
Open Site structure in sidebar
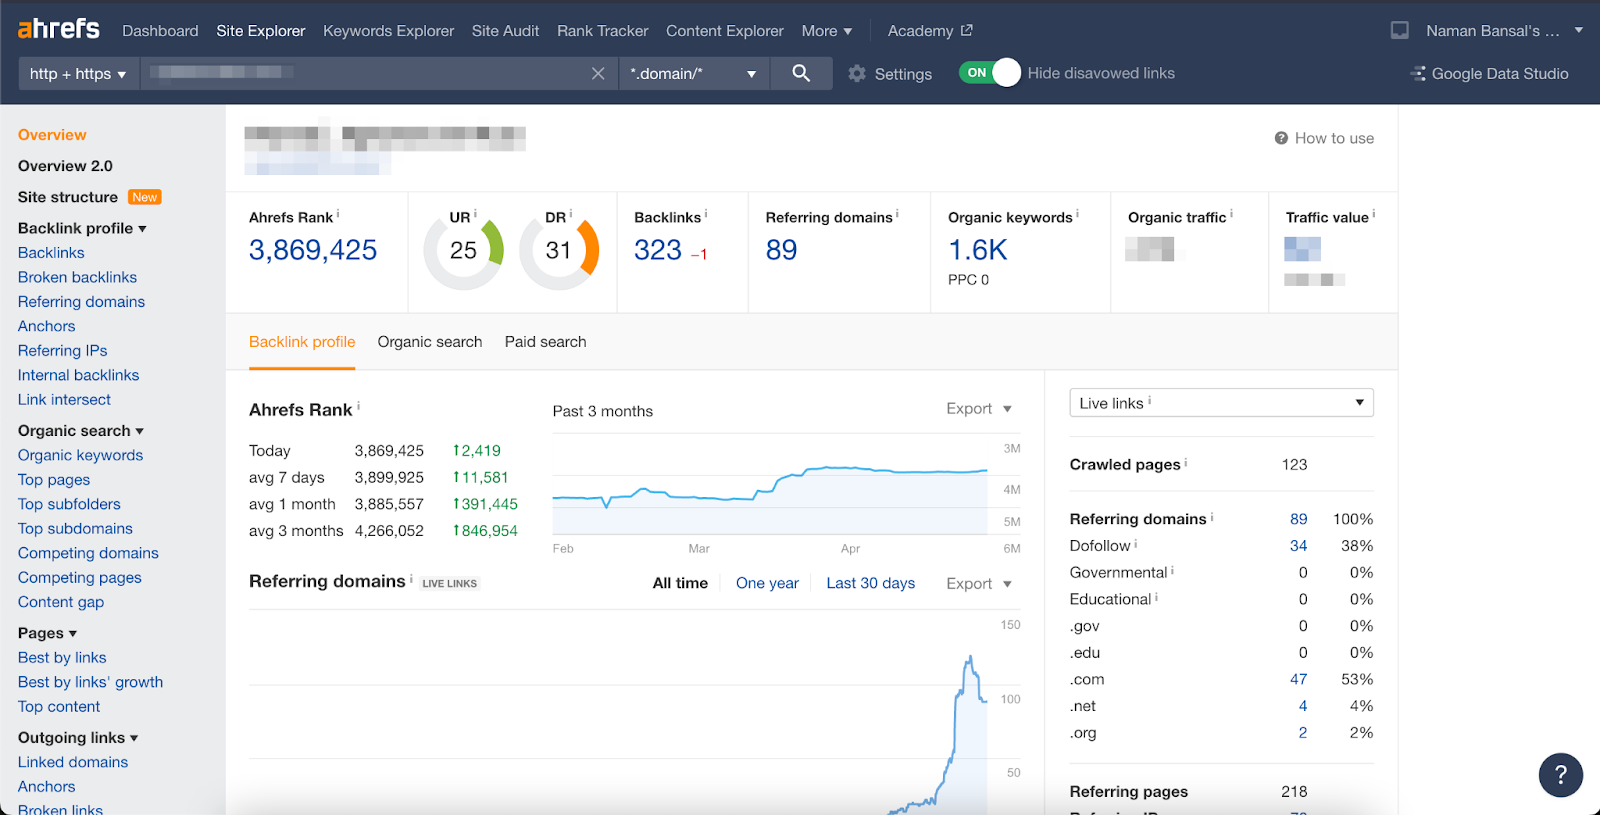[68, 197]
